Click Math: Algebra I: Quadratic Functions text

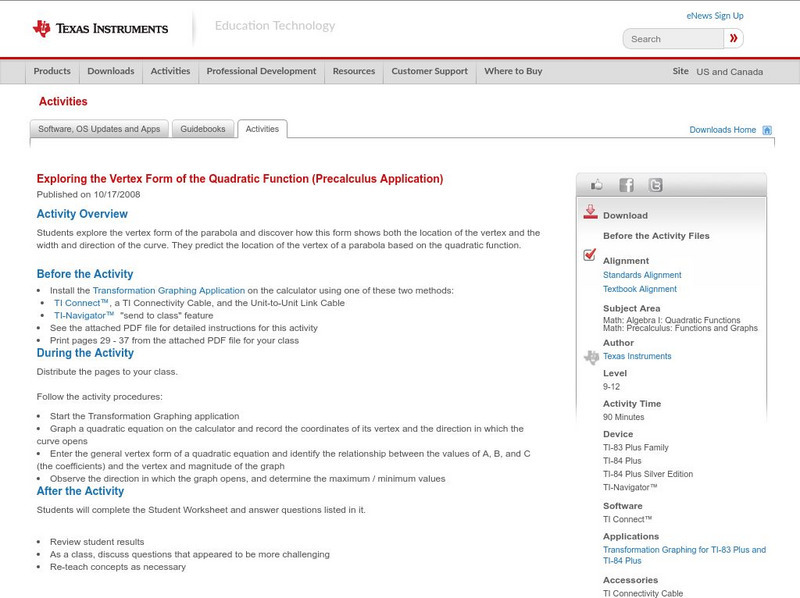[671, 320]
